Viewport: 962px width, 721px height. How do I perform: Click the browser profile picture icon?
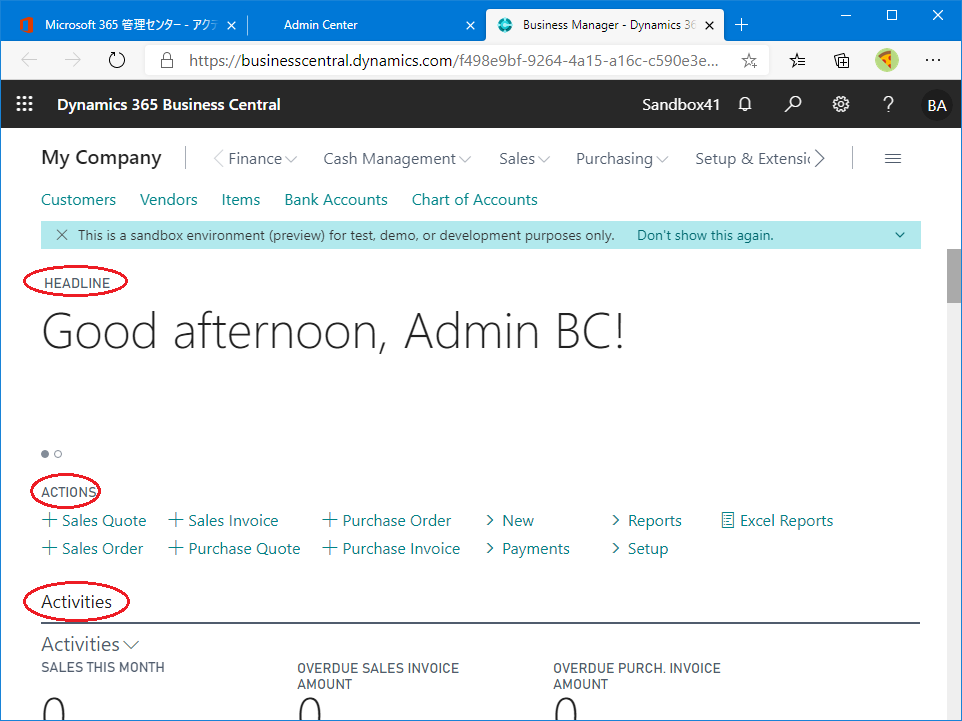click(887, 60)
